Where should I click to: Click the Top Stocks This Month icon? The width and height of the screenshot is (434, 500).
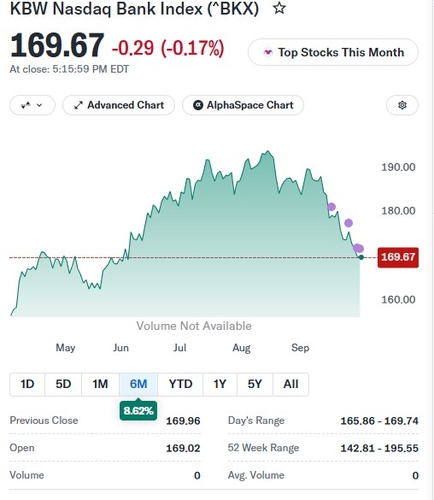point(268,52)
